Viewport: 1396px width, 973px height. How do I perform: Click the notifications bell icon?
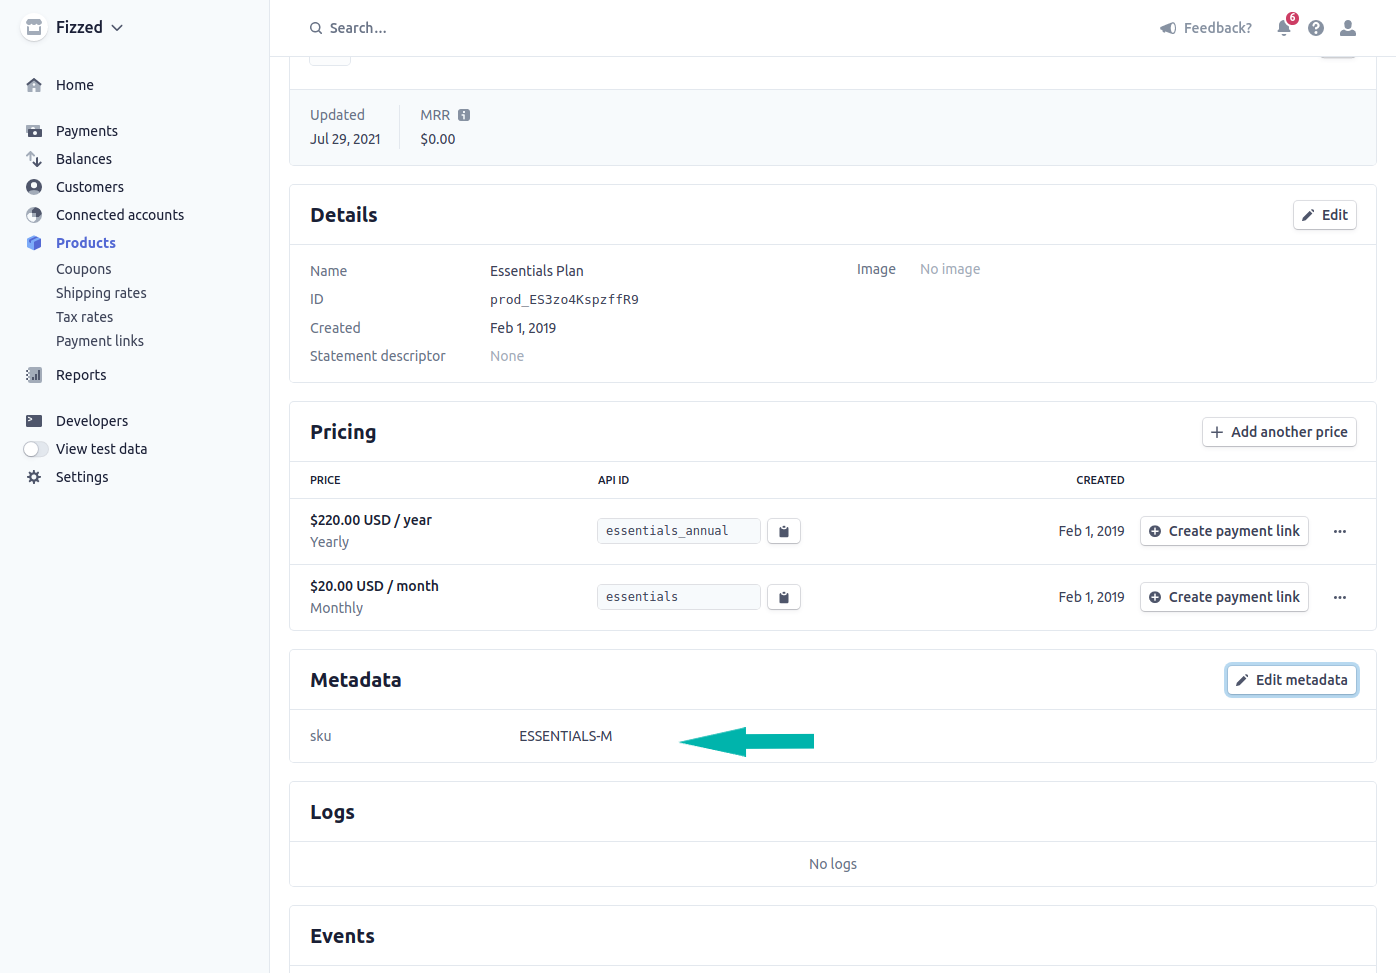click(1284, 28)
